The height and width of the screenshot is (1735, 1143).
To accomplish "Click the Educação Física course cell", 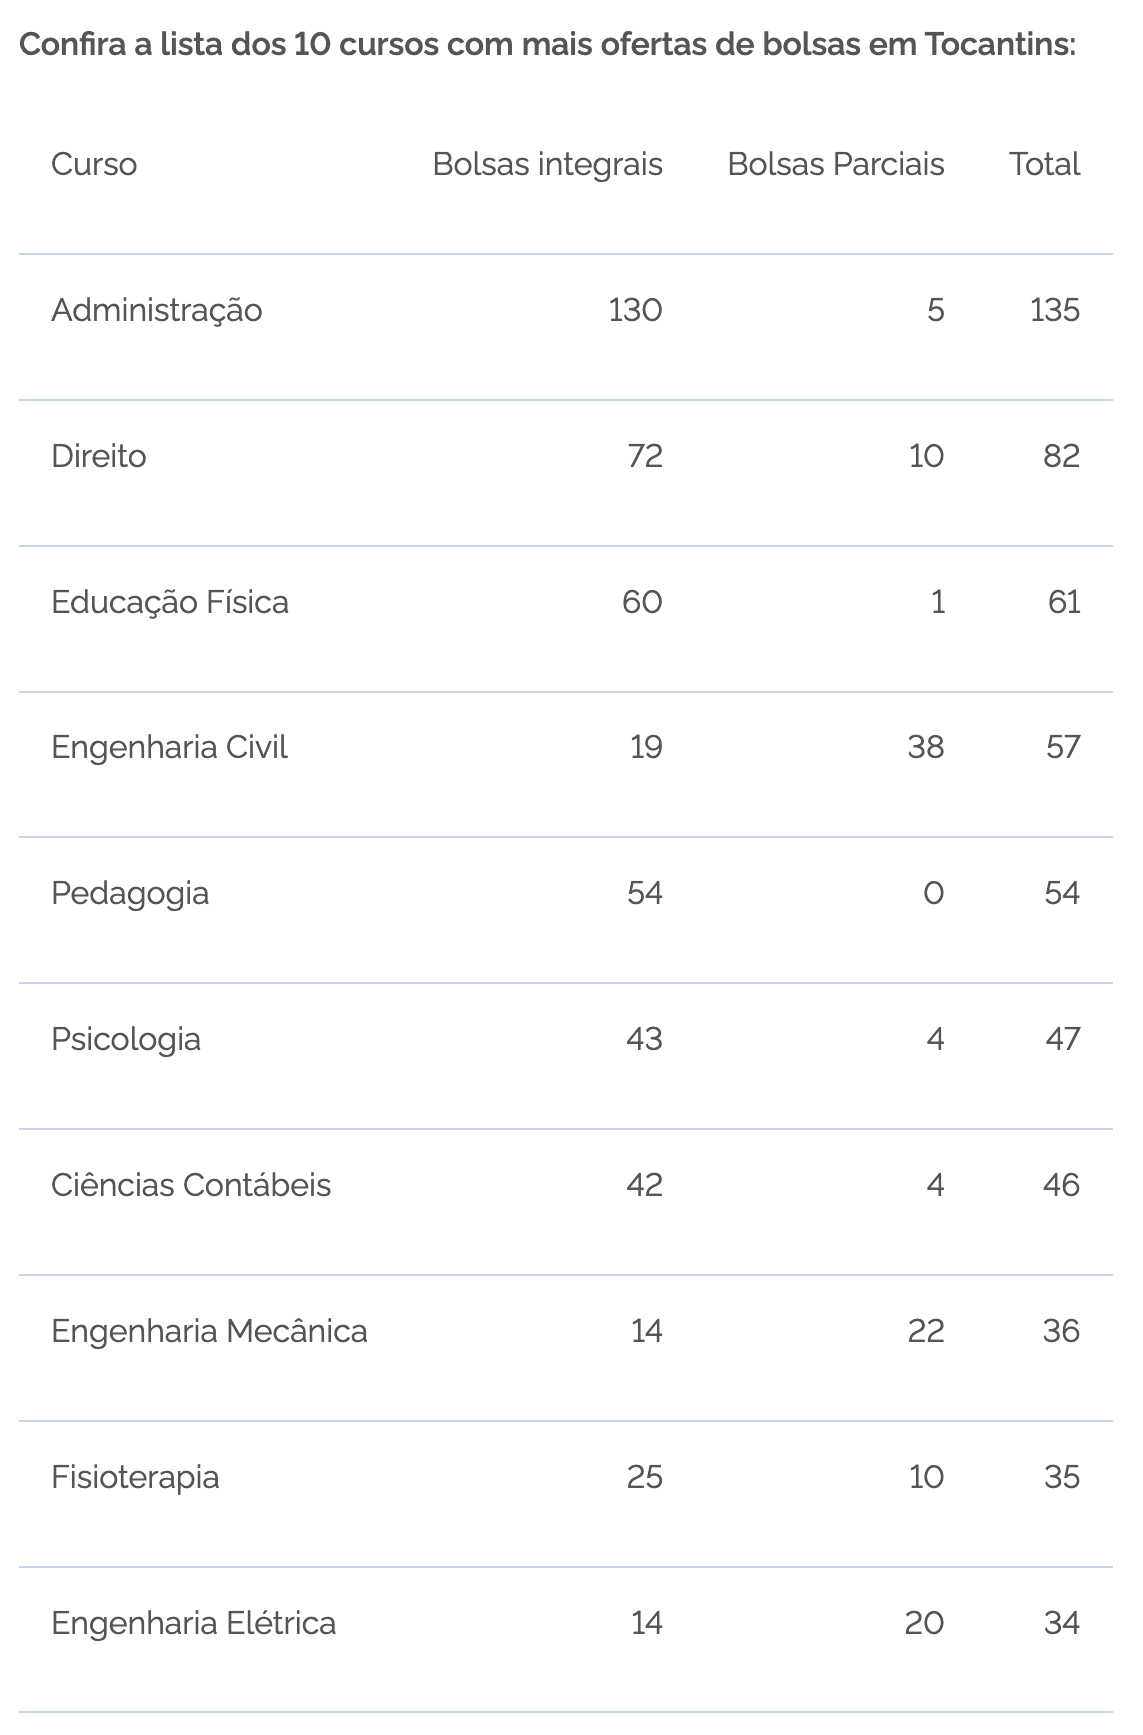I will click(x=170, y=602).
